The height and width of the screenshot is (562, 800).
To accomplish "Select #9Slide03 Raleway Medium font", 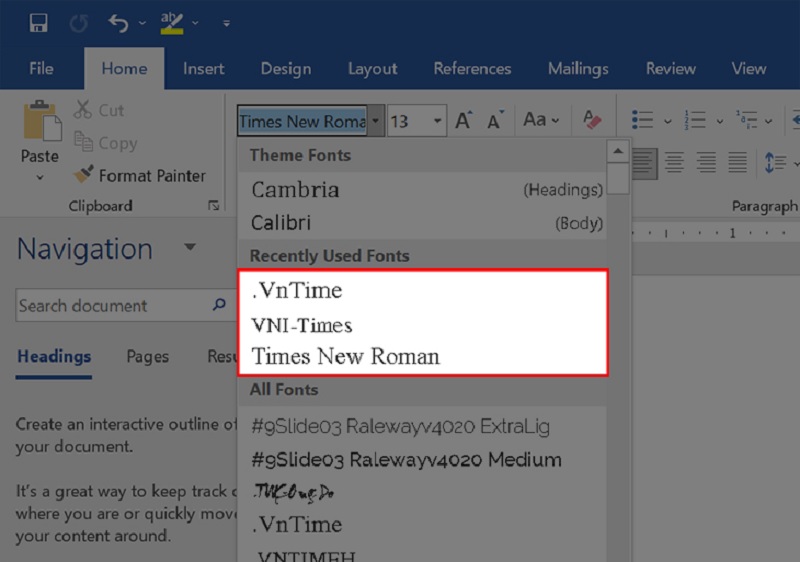I will [x=422, y=459].
